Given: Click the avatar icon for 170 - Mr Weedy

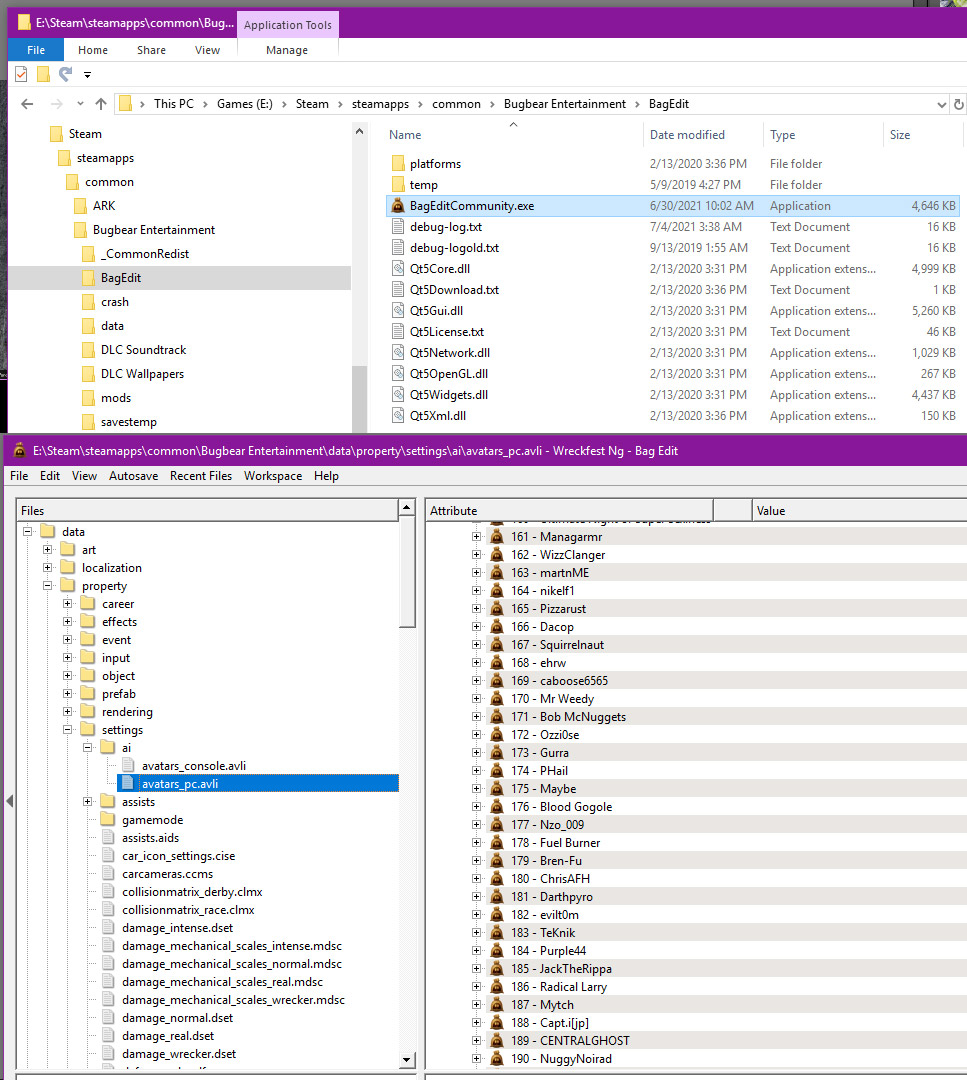Looking at the screenshot, I should (x=497, y=698).
